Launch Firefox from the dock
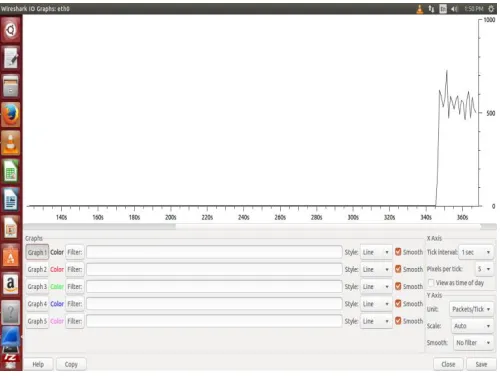500x380 pixels. coord(11,115)
